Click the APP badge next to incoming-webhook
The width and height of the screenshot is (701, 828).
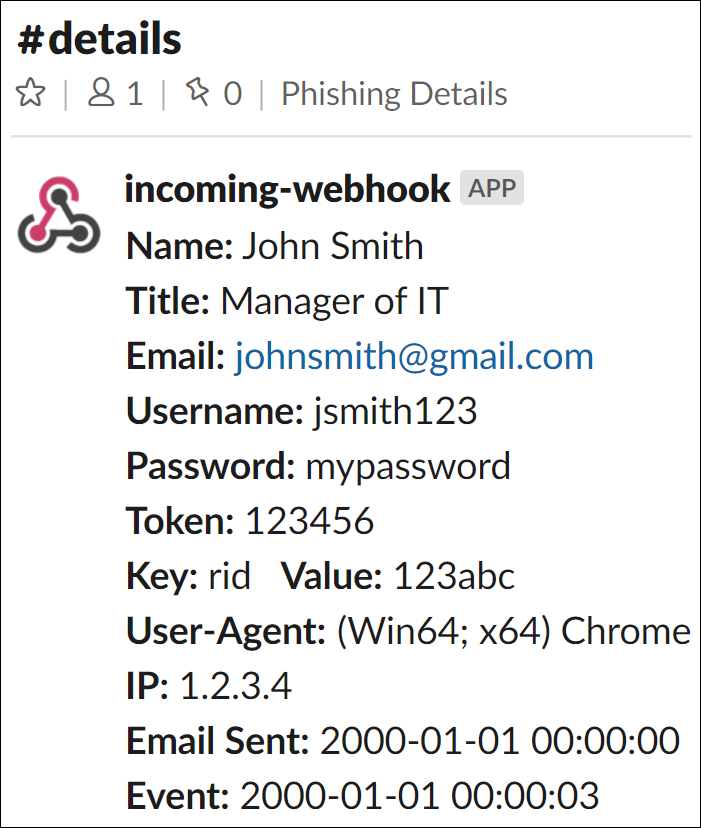[492, 187]
